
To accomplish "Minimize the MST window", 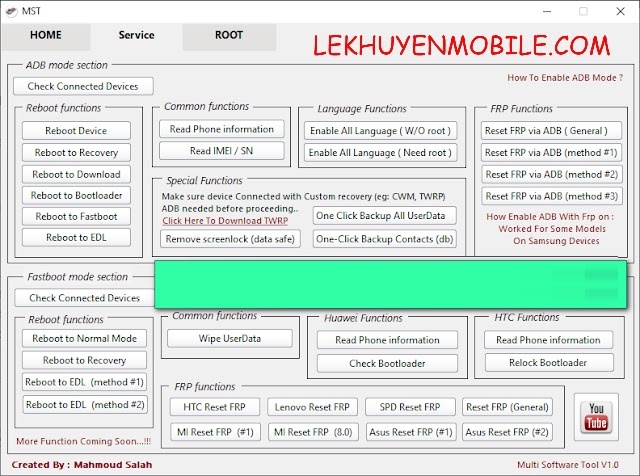I will point(547,11).
